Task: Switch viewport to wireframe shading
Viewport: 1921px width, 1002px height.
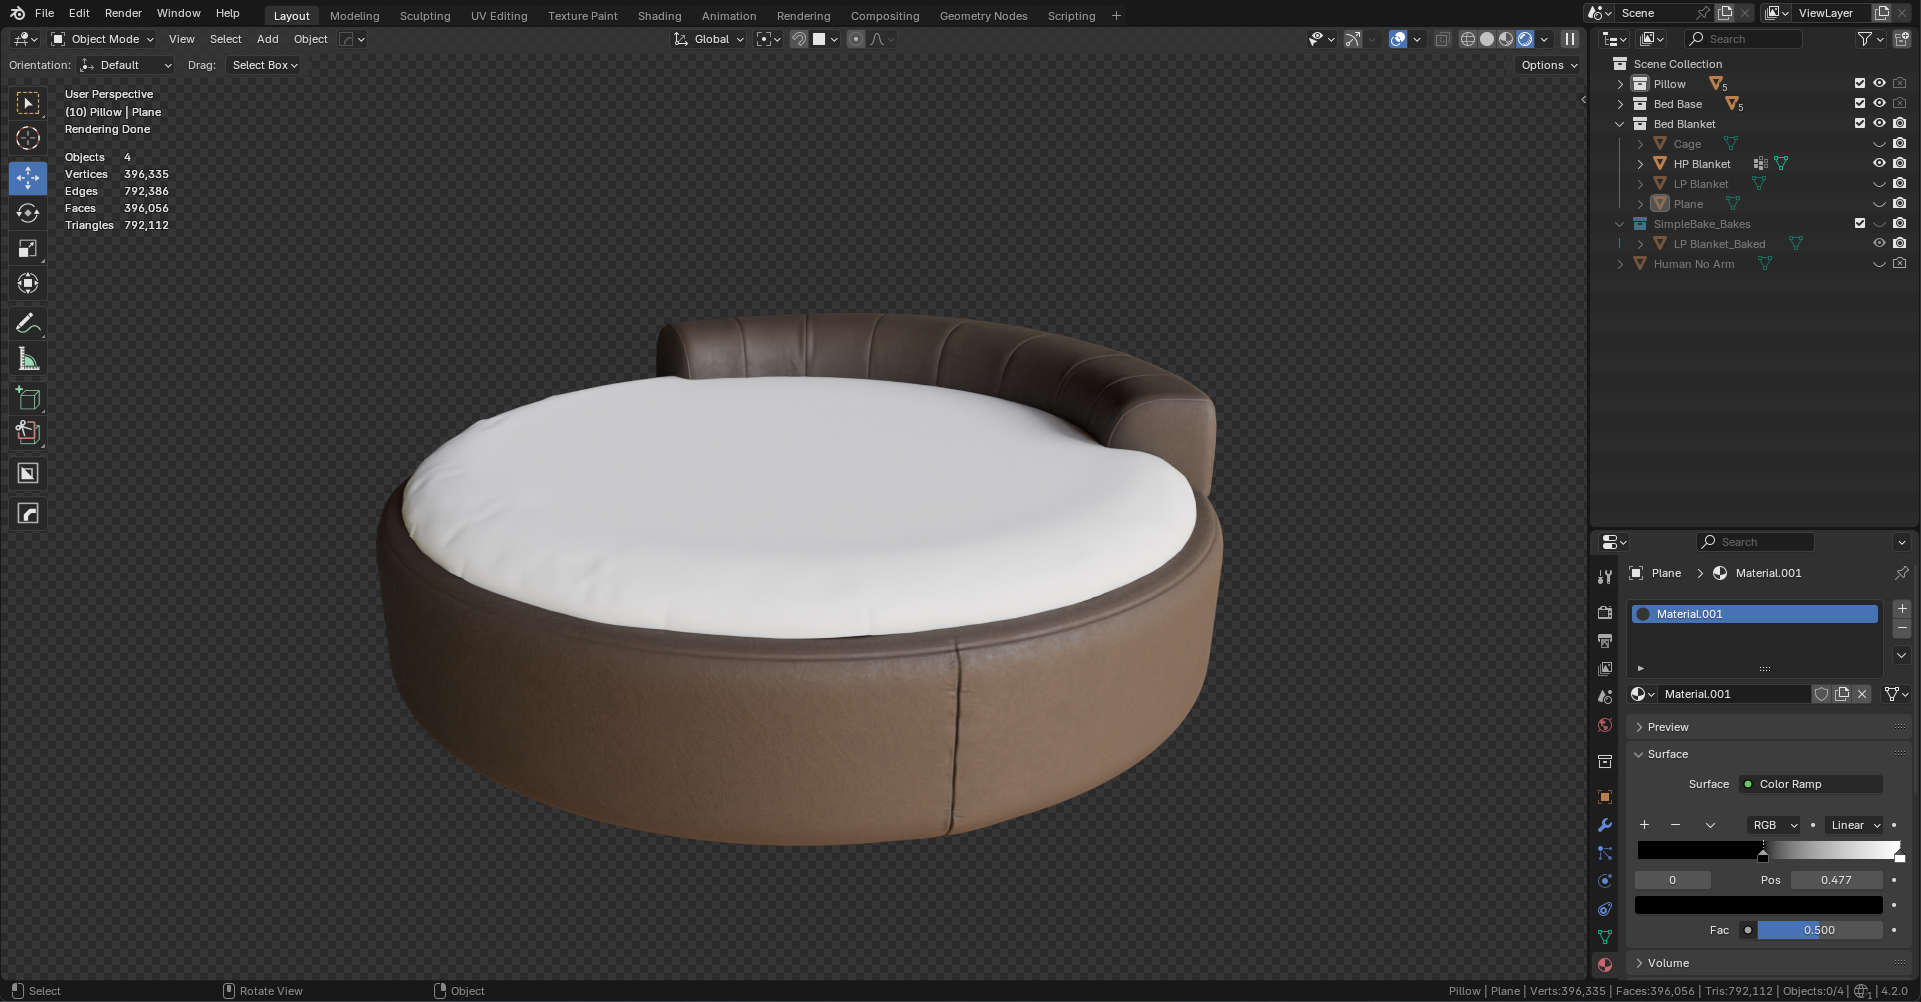Action: point(1467,39)
